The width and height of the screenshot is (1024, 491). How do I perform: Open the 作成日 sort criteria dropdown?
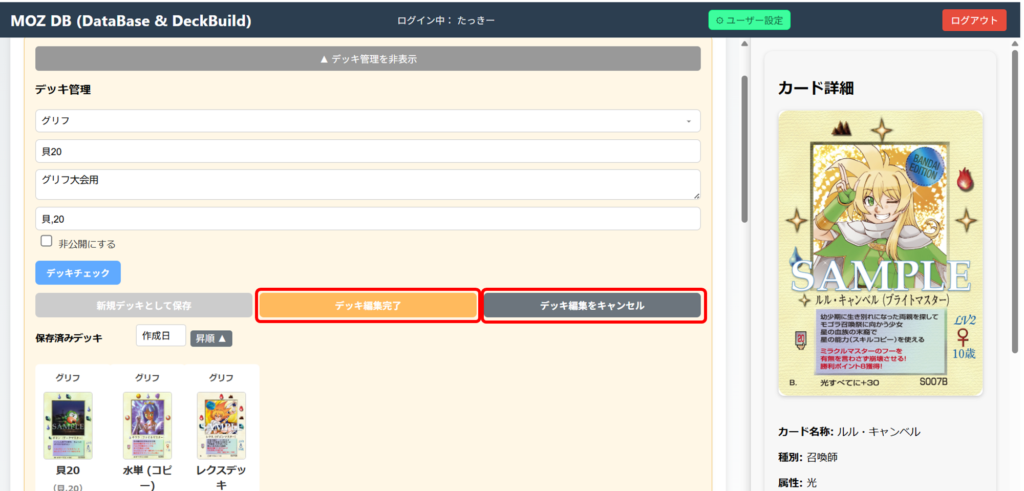coord(160,337)
